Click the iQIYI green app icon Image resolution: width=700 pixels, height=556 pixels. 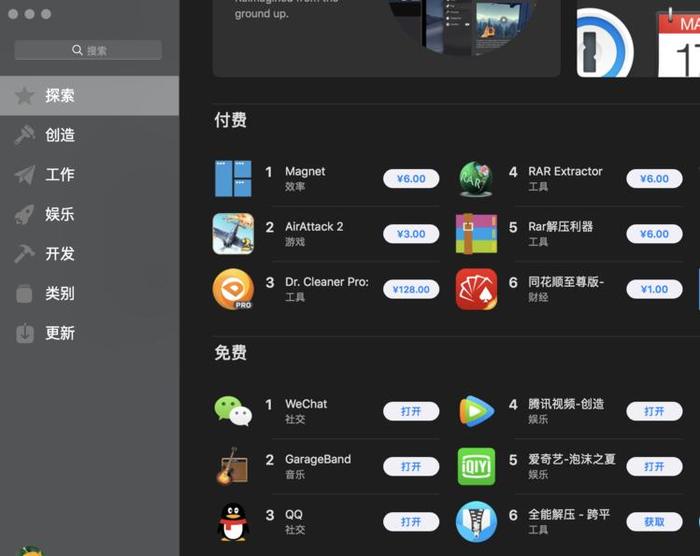476,466
